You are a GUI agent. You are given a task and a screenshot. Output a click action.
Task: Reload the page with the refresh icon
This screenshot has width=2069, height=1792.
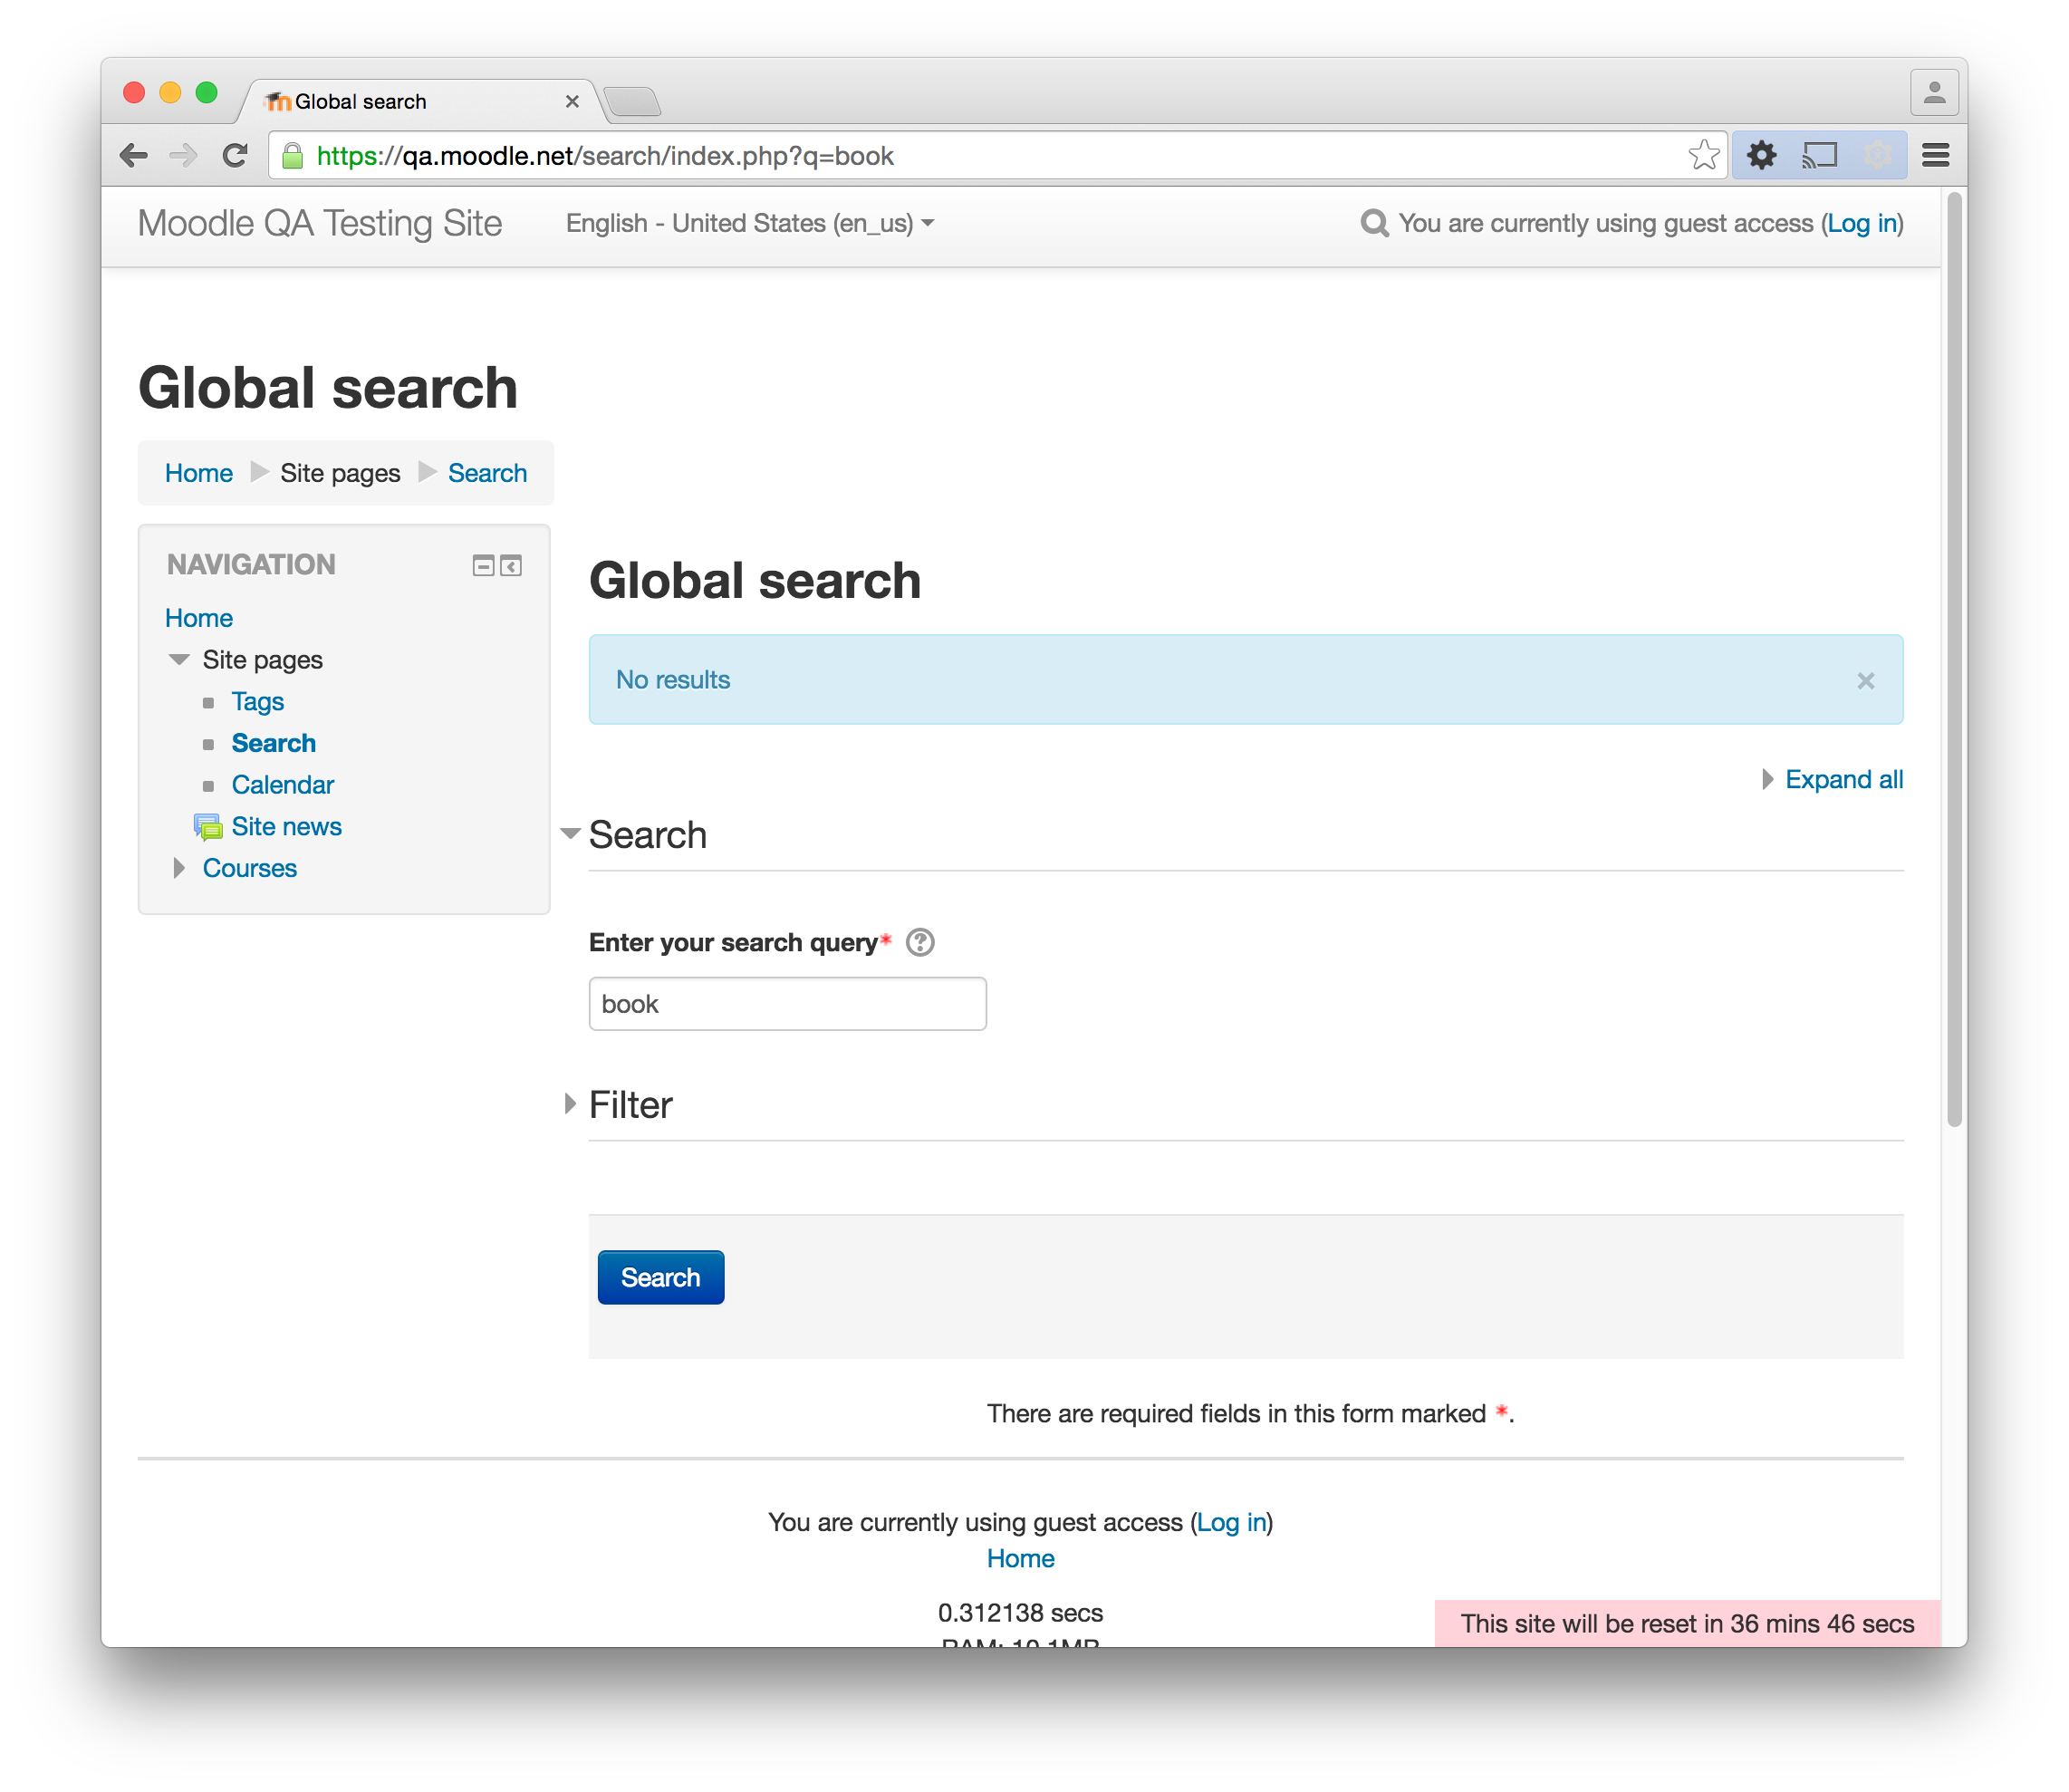[x=235, y=156]
